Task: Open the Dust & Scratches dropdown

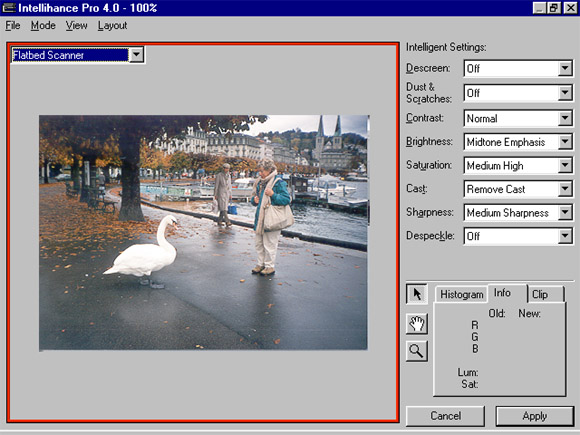Action: click(518, 93)
